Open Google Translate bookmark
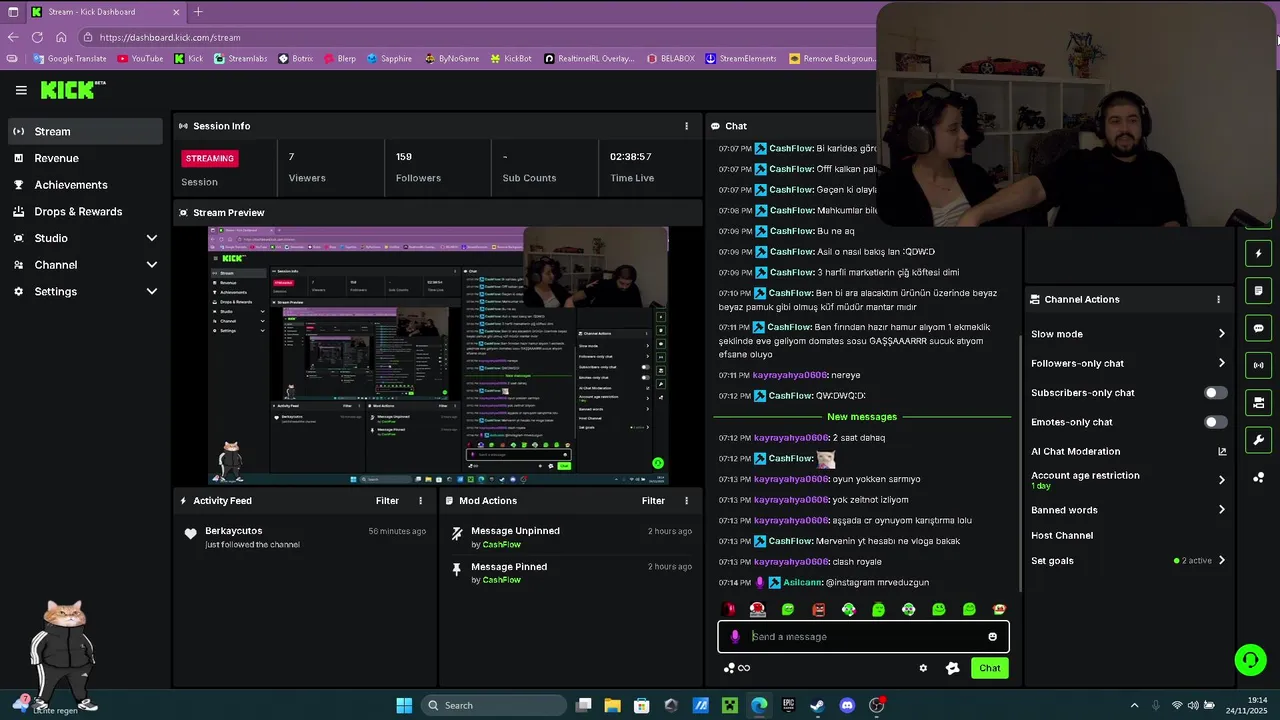 tap(69, 59)
